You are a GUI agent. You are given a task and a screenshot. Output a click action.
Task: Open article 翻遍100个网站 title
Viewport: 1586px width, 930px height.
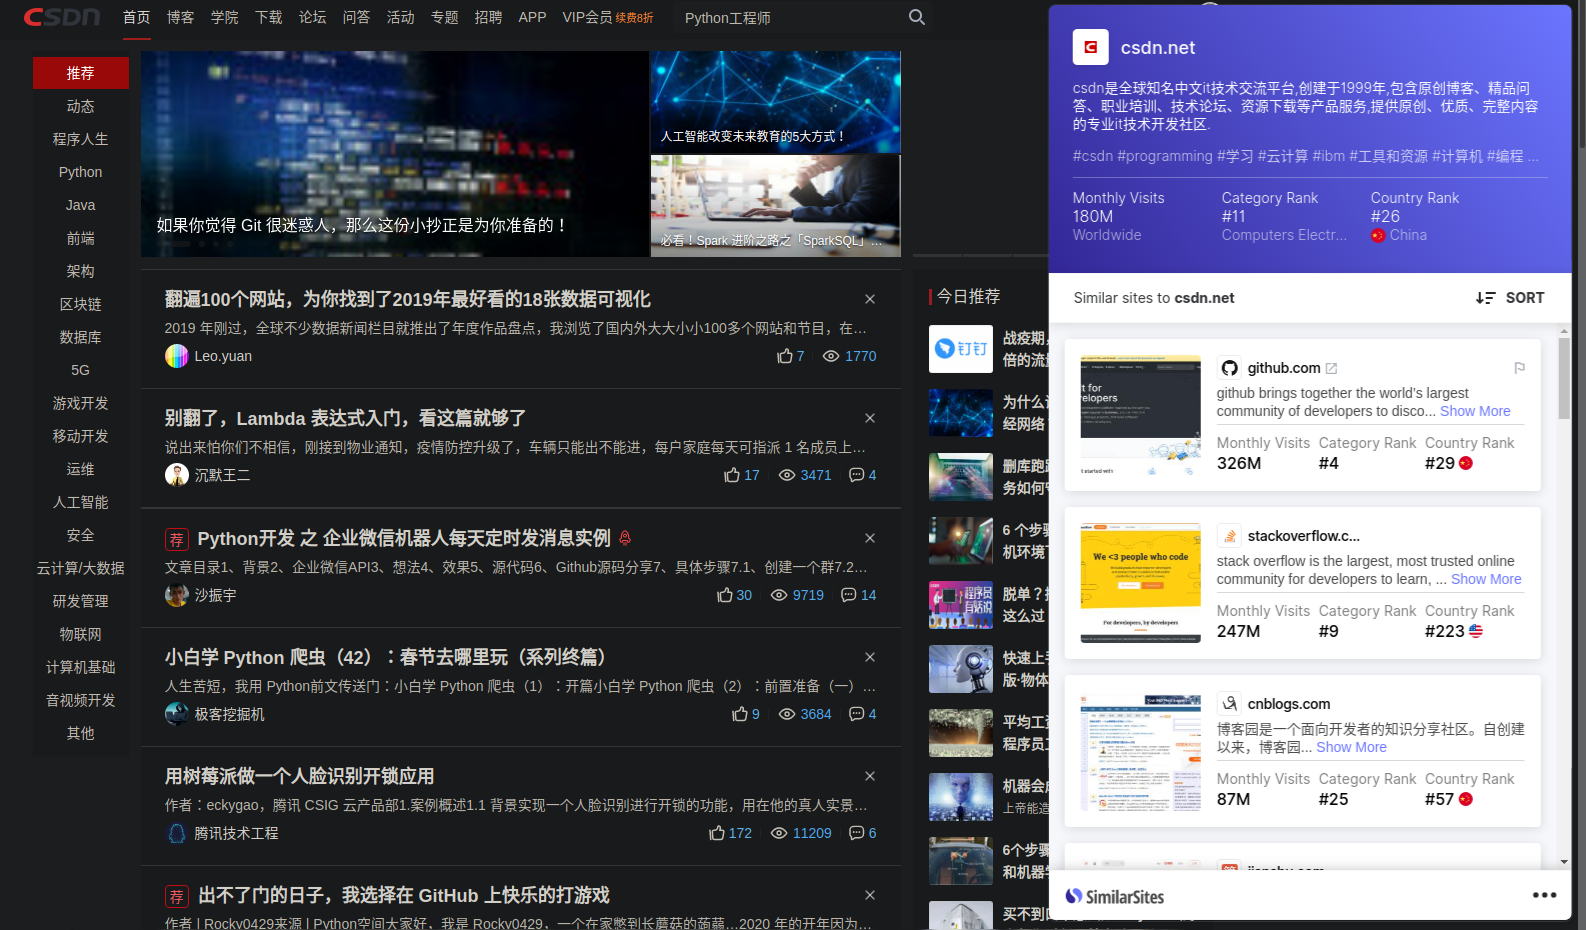(408, 299)
